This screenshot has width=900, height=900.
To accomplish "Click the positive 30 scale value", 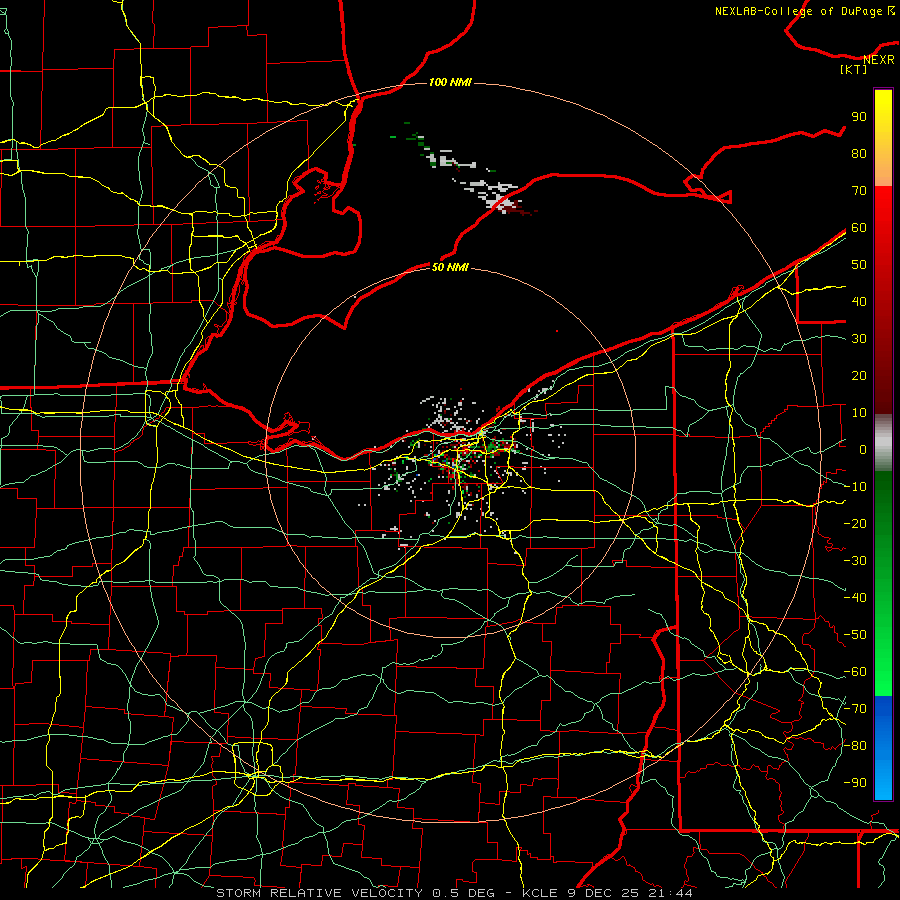I will pos(859,339).
